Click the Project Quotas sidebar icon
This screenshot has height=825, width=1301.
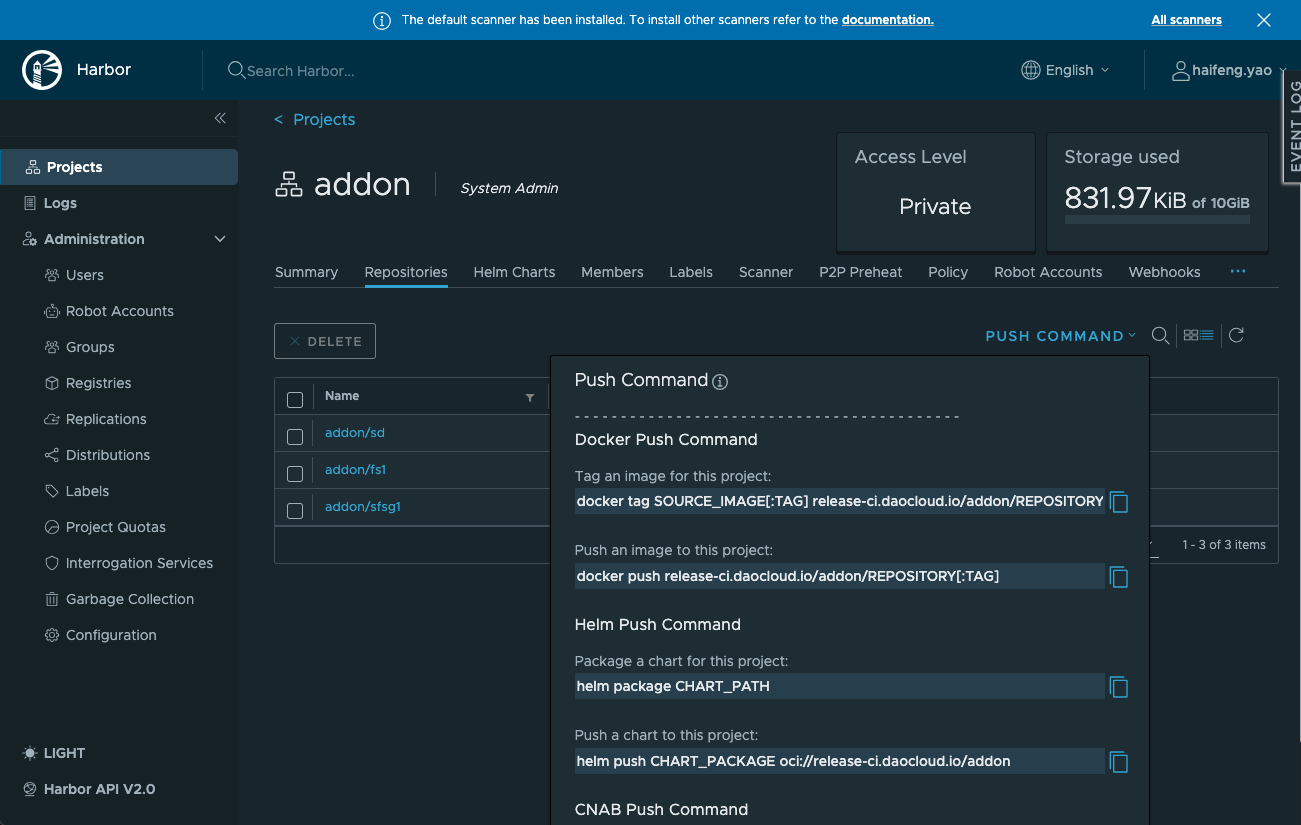coord(52,527)
